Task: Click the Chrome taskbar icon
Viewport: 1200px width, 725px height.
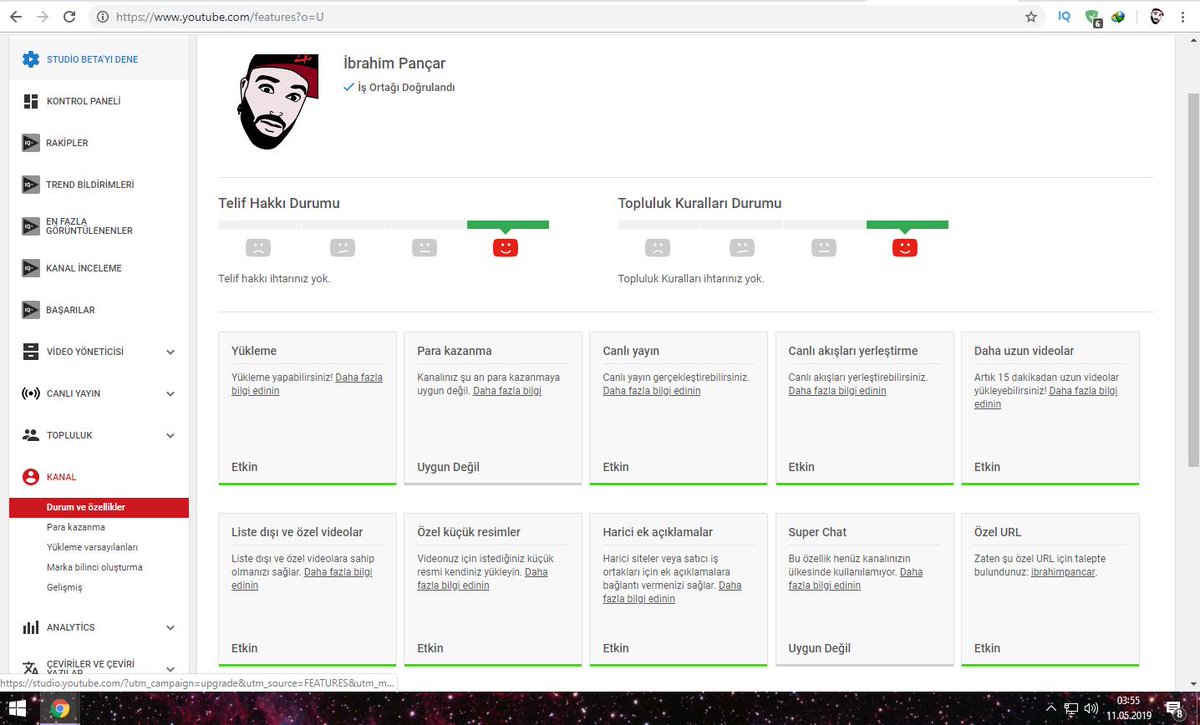Action: click(60, 709)
